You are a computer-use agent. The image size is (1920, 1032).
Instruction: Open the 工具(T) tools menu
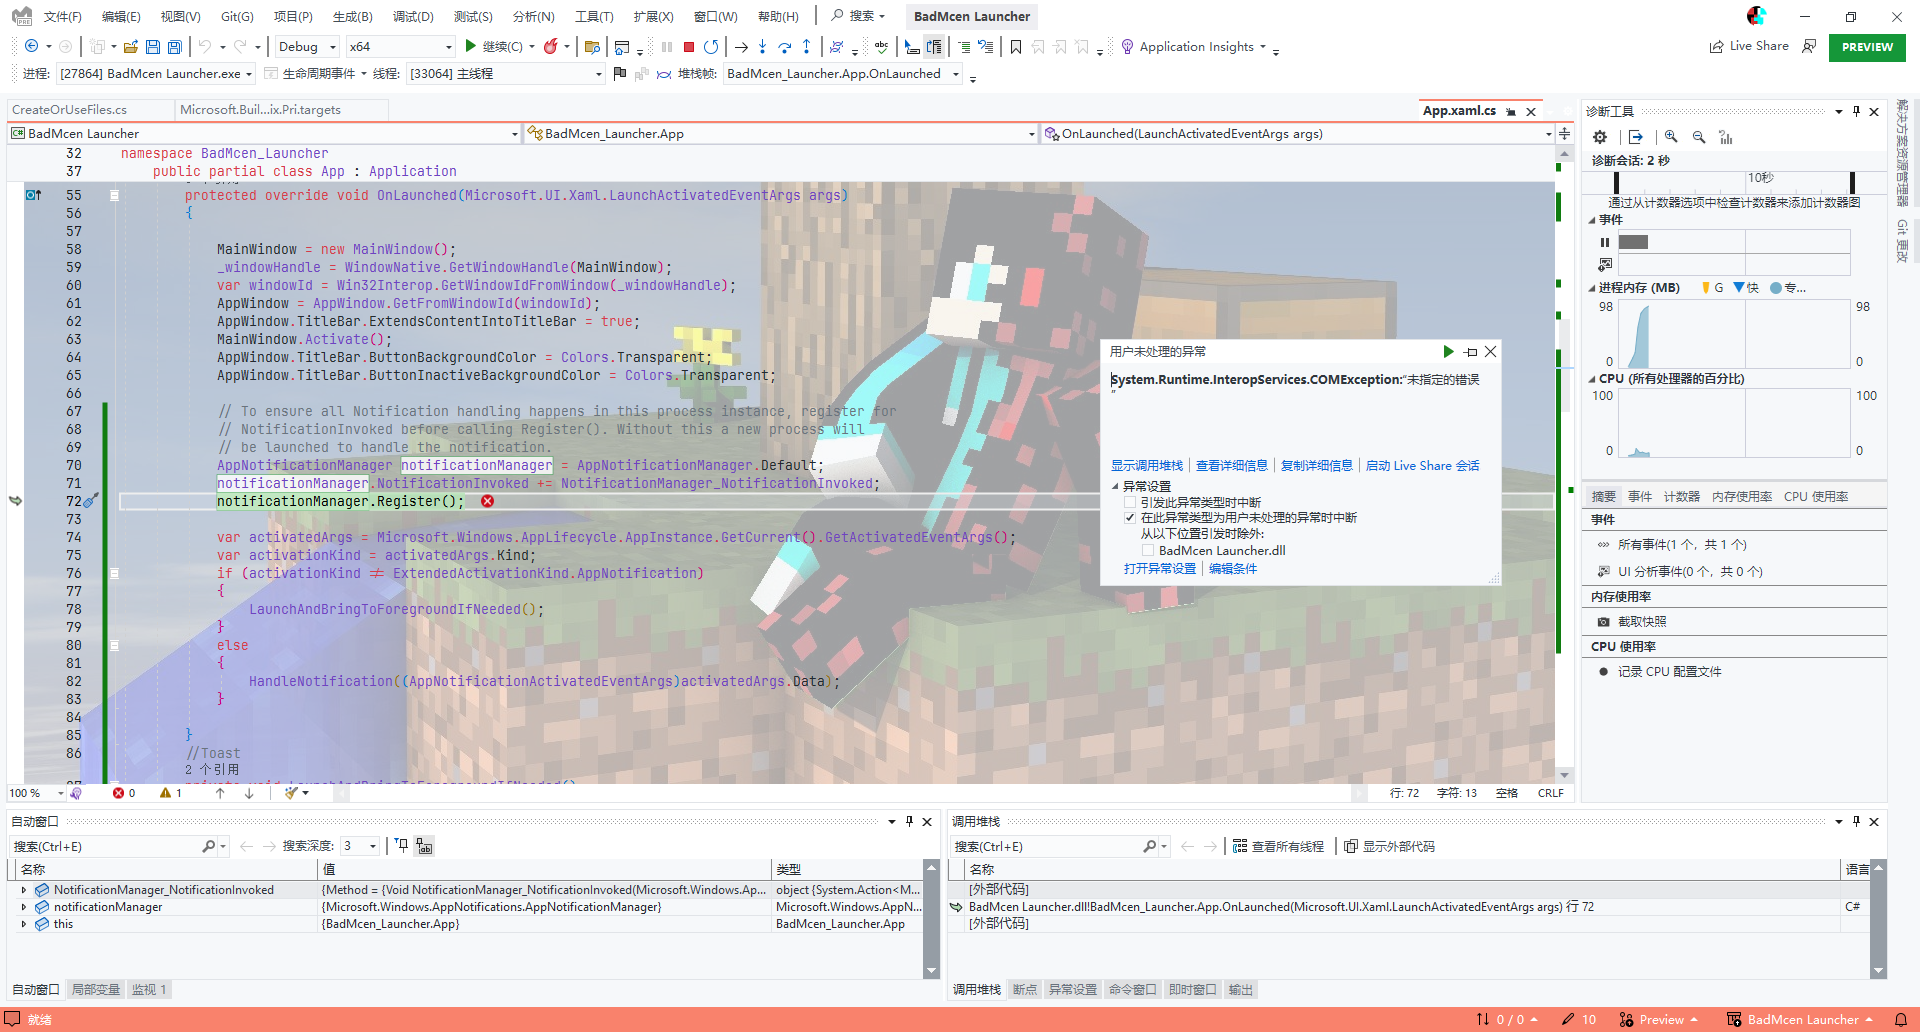(594, 16)
